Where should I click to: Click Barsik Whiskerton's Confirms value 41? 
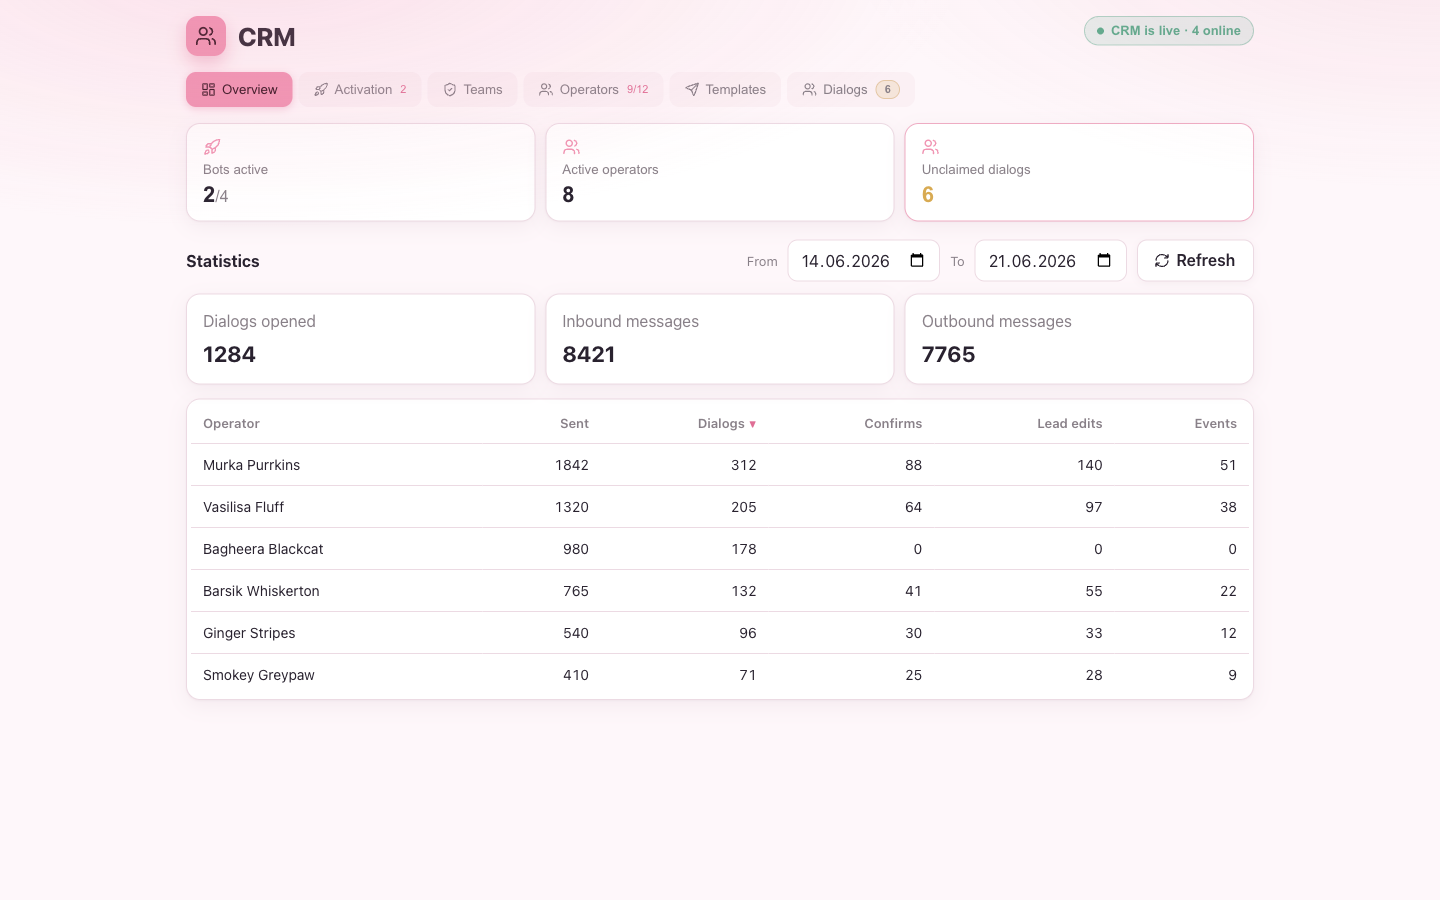tap(913, 591)
